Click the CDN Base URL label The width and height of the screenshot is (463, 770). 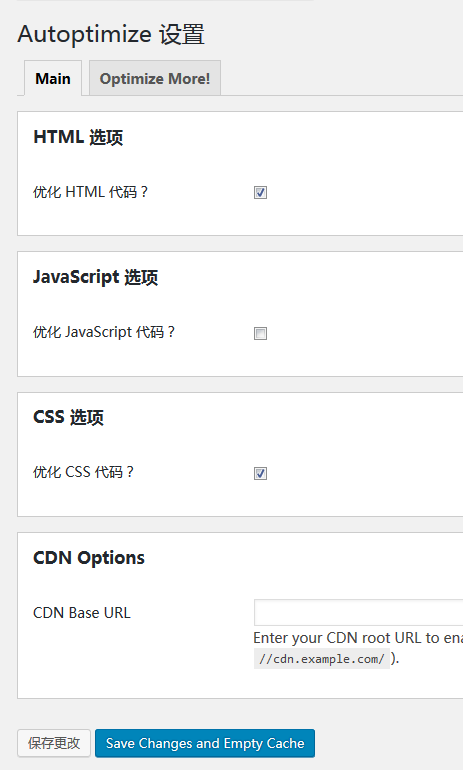click(82, 613)
